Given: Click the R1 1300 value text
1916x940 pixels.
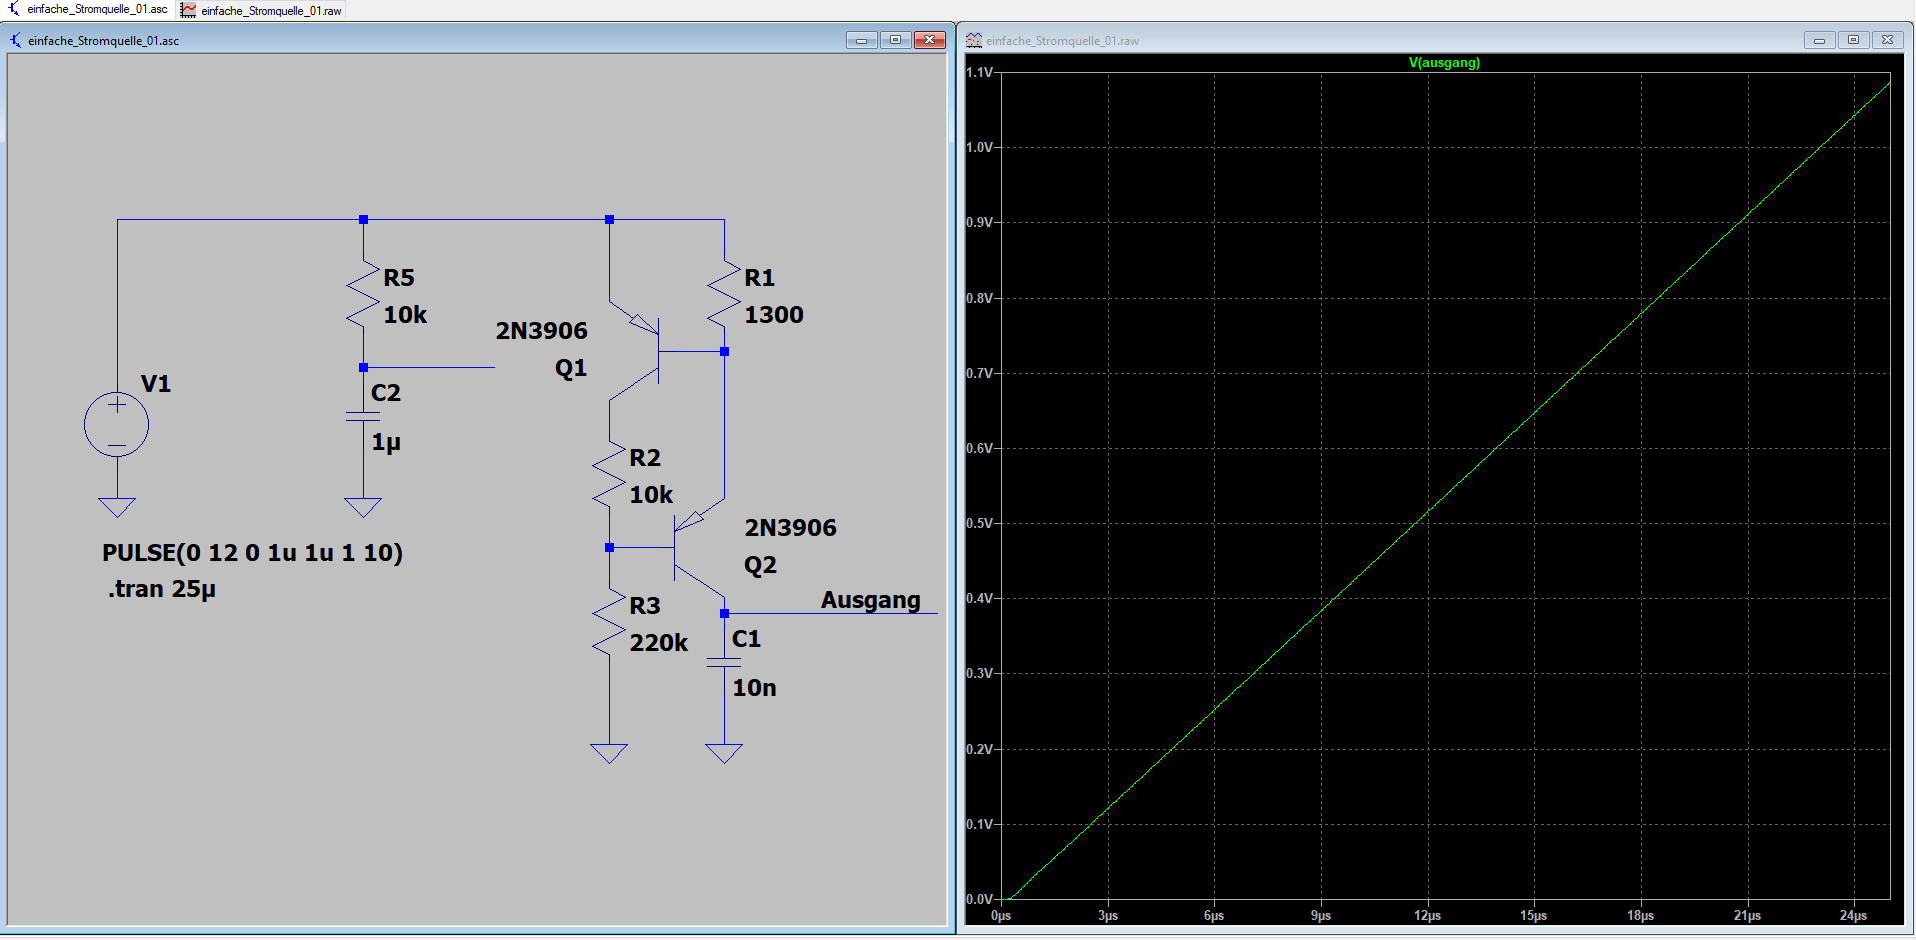Looking at the screenshot, I should click(x=774, y=315).
